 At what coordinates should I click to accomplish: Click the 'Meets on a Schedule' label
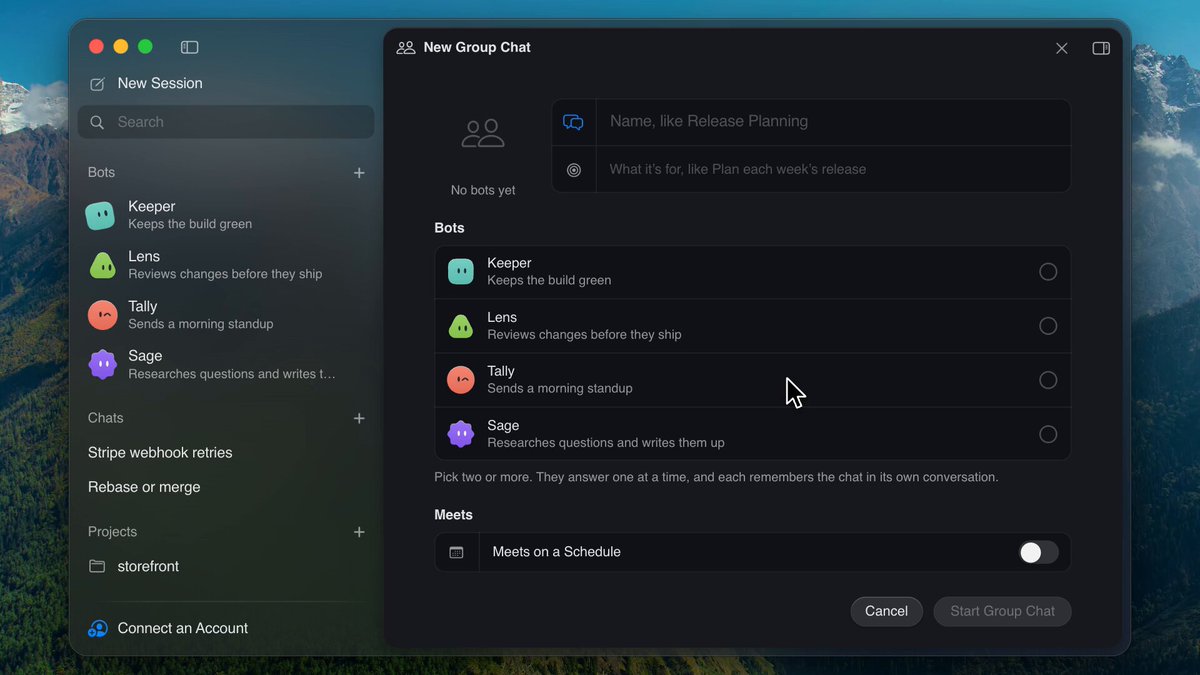pyautogui.click(x=556, y=552)
